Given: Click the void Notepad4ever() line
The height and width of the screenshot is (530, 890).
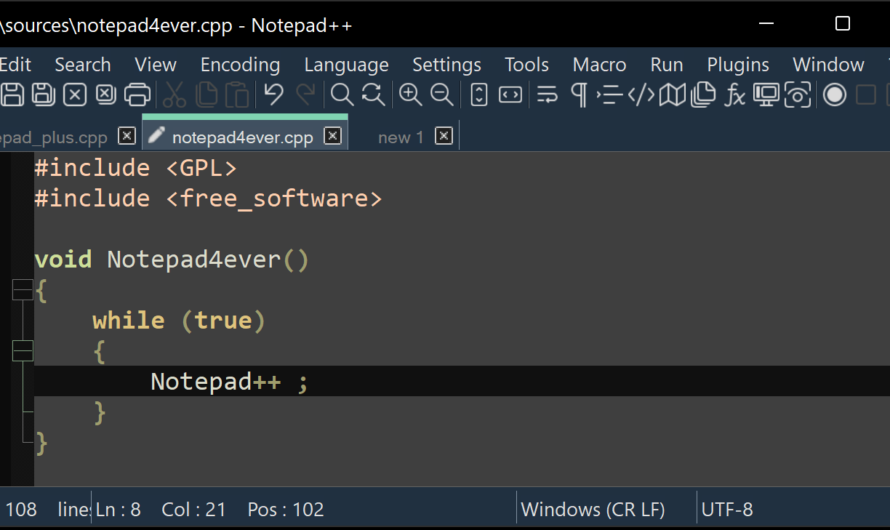Looking at the screenshot, I should [171, 260].
